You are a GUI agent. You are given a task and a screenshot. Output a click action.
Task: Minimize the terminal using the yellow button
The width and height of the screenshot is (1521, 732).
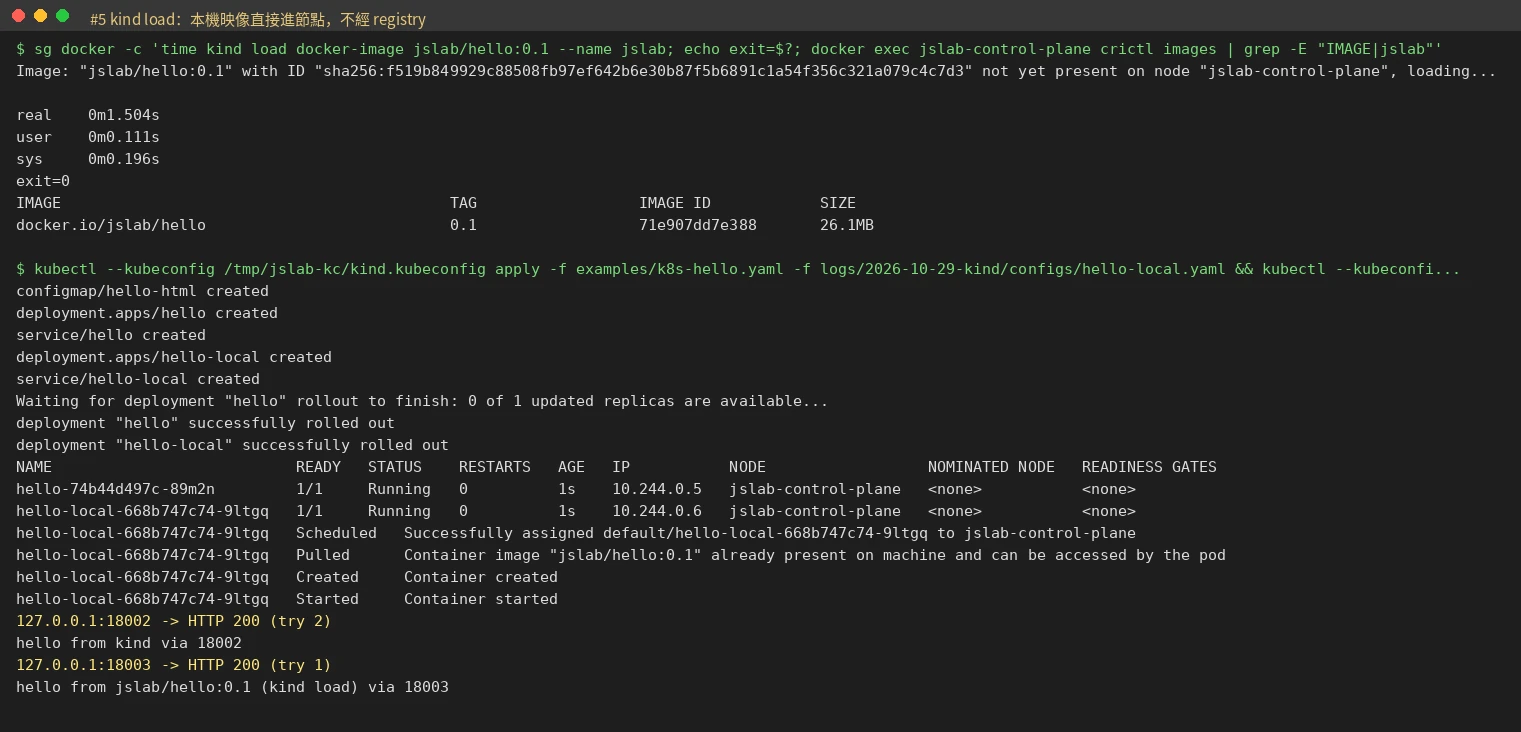point(40,16)
